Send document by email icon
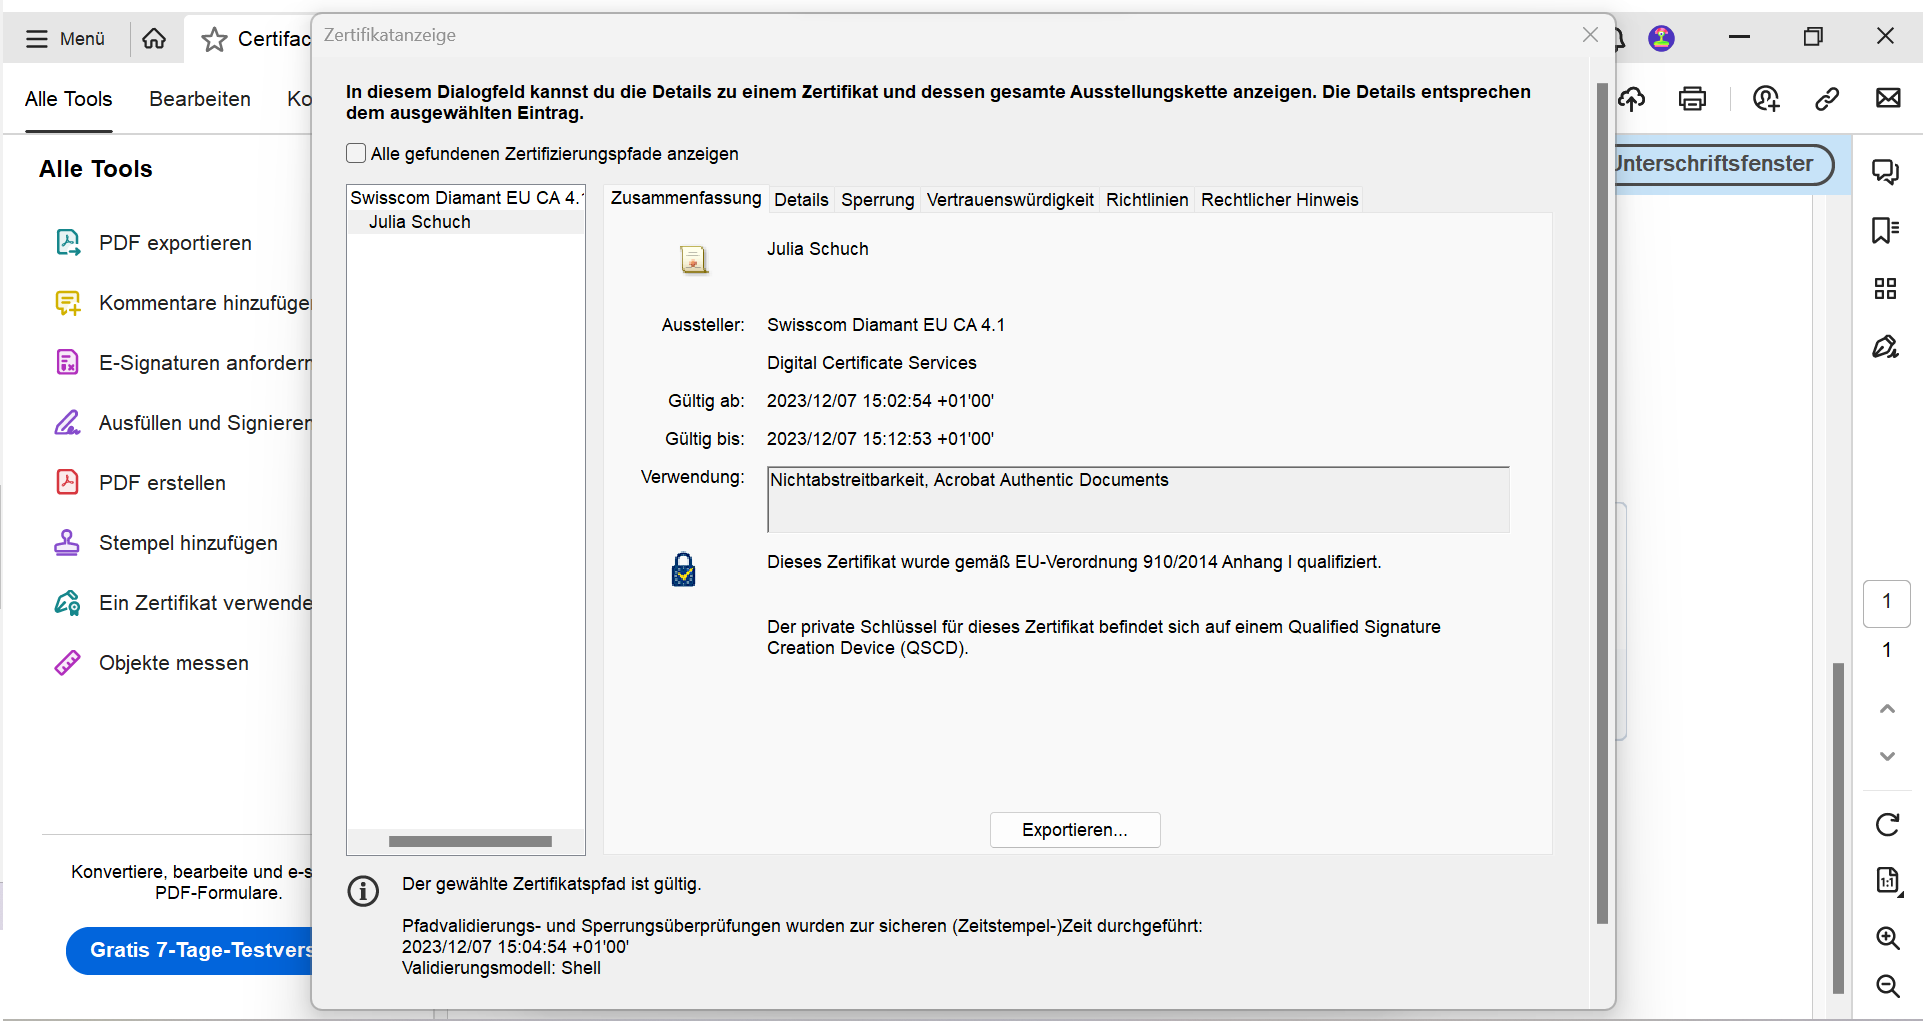This screenshot has width=1923, height=1021. point(1888,98)
